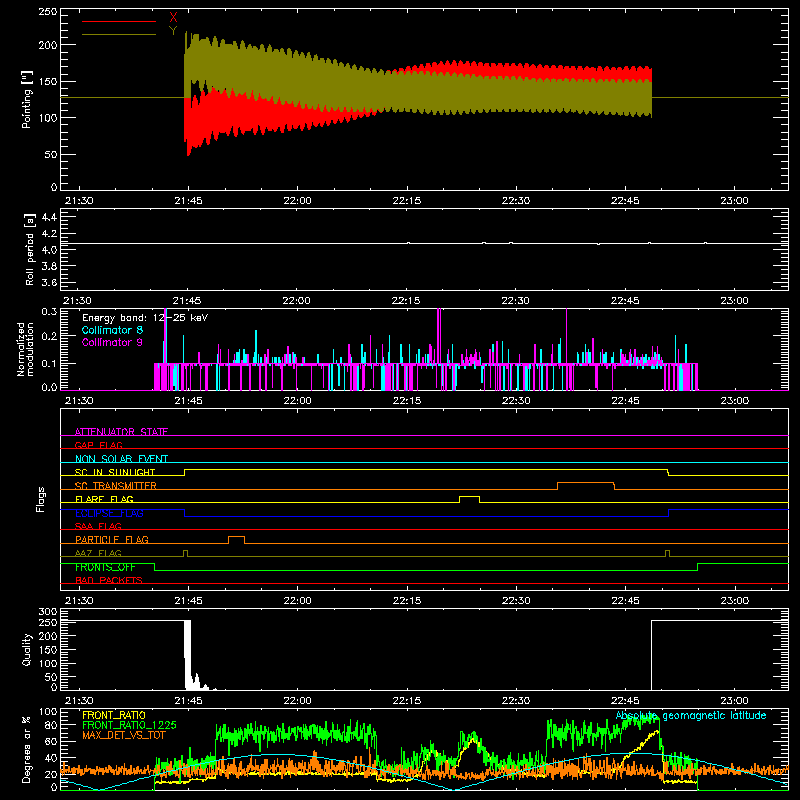Image resolution: width=800 pixels, height=800 pixels.
Task: Click the 250 tick on pointing axis
Action: coord(47,12)
